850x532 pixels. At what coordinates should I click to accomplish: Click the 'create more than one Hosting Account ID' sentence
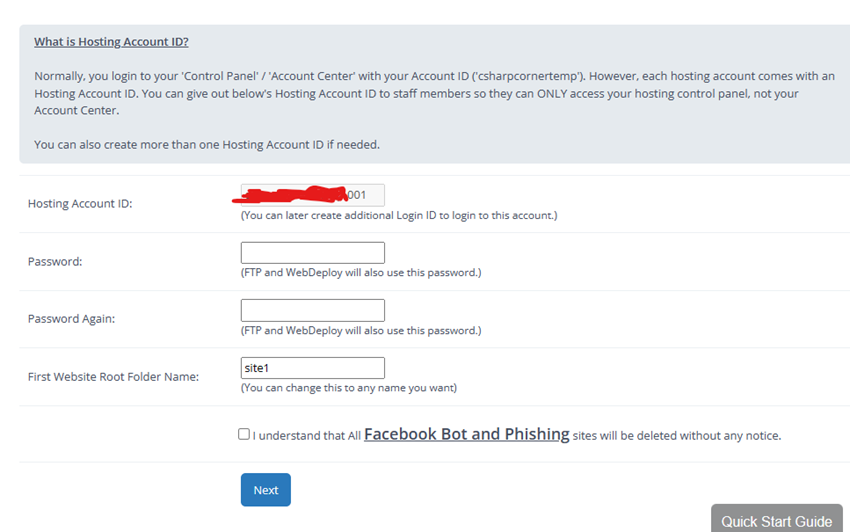(206, 144)
